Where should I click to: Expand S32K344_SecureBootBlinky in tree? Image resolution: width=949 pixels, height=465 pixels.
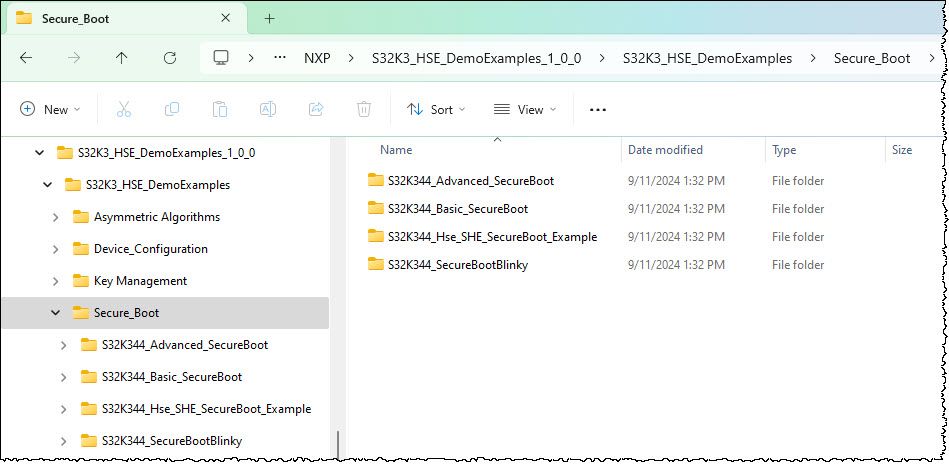(64, 441)
